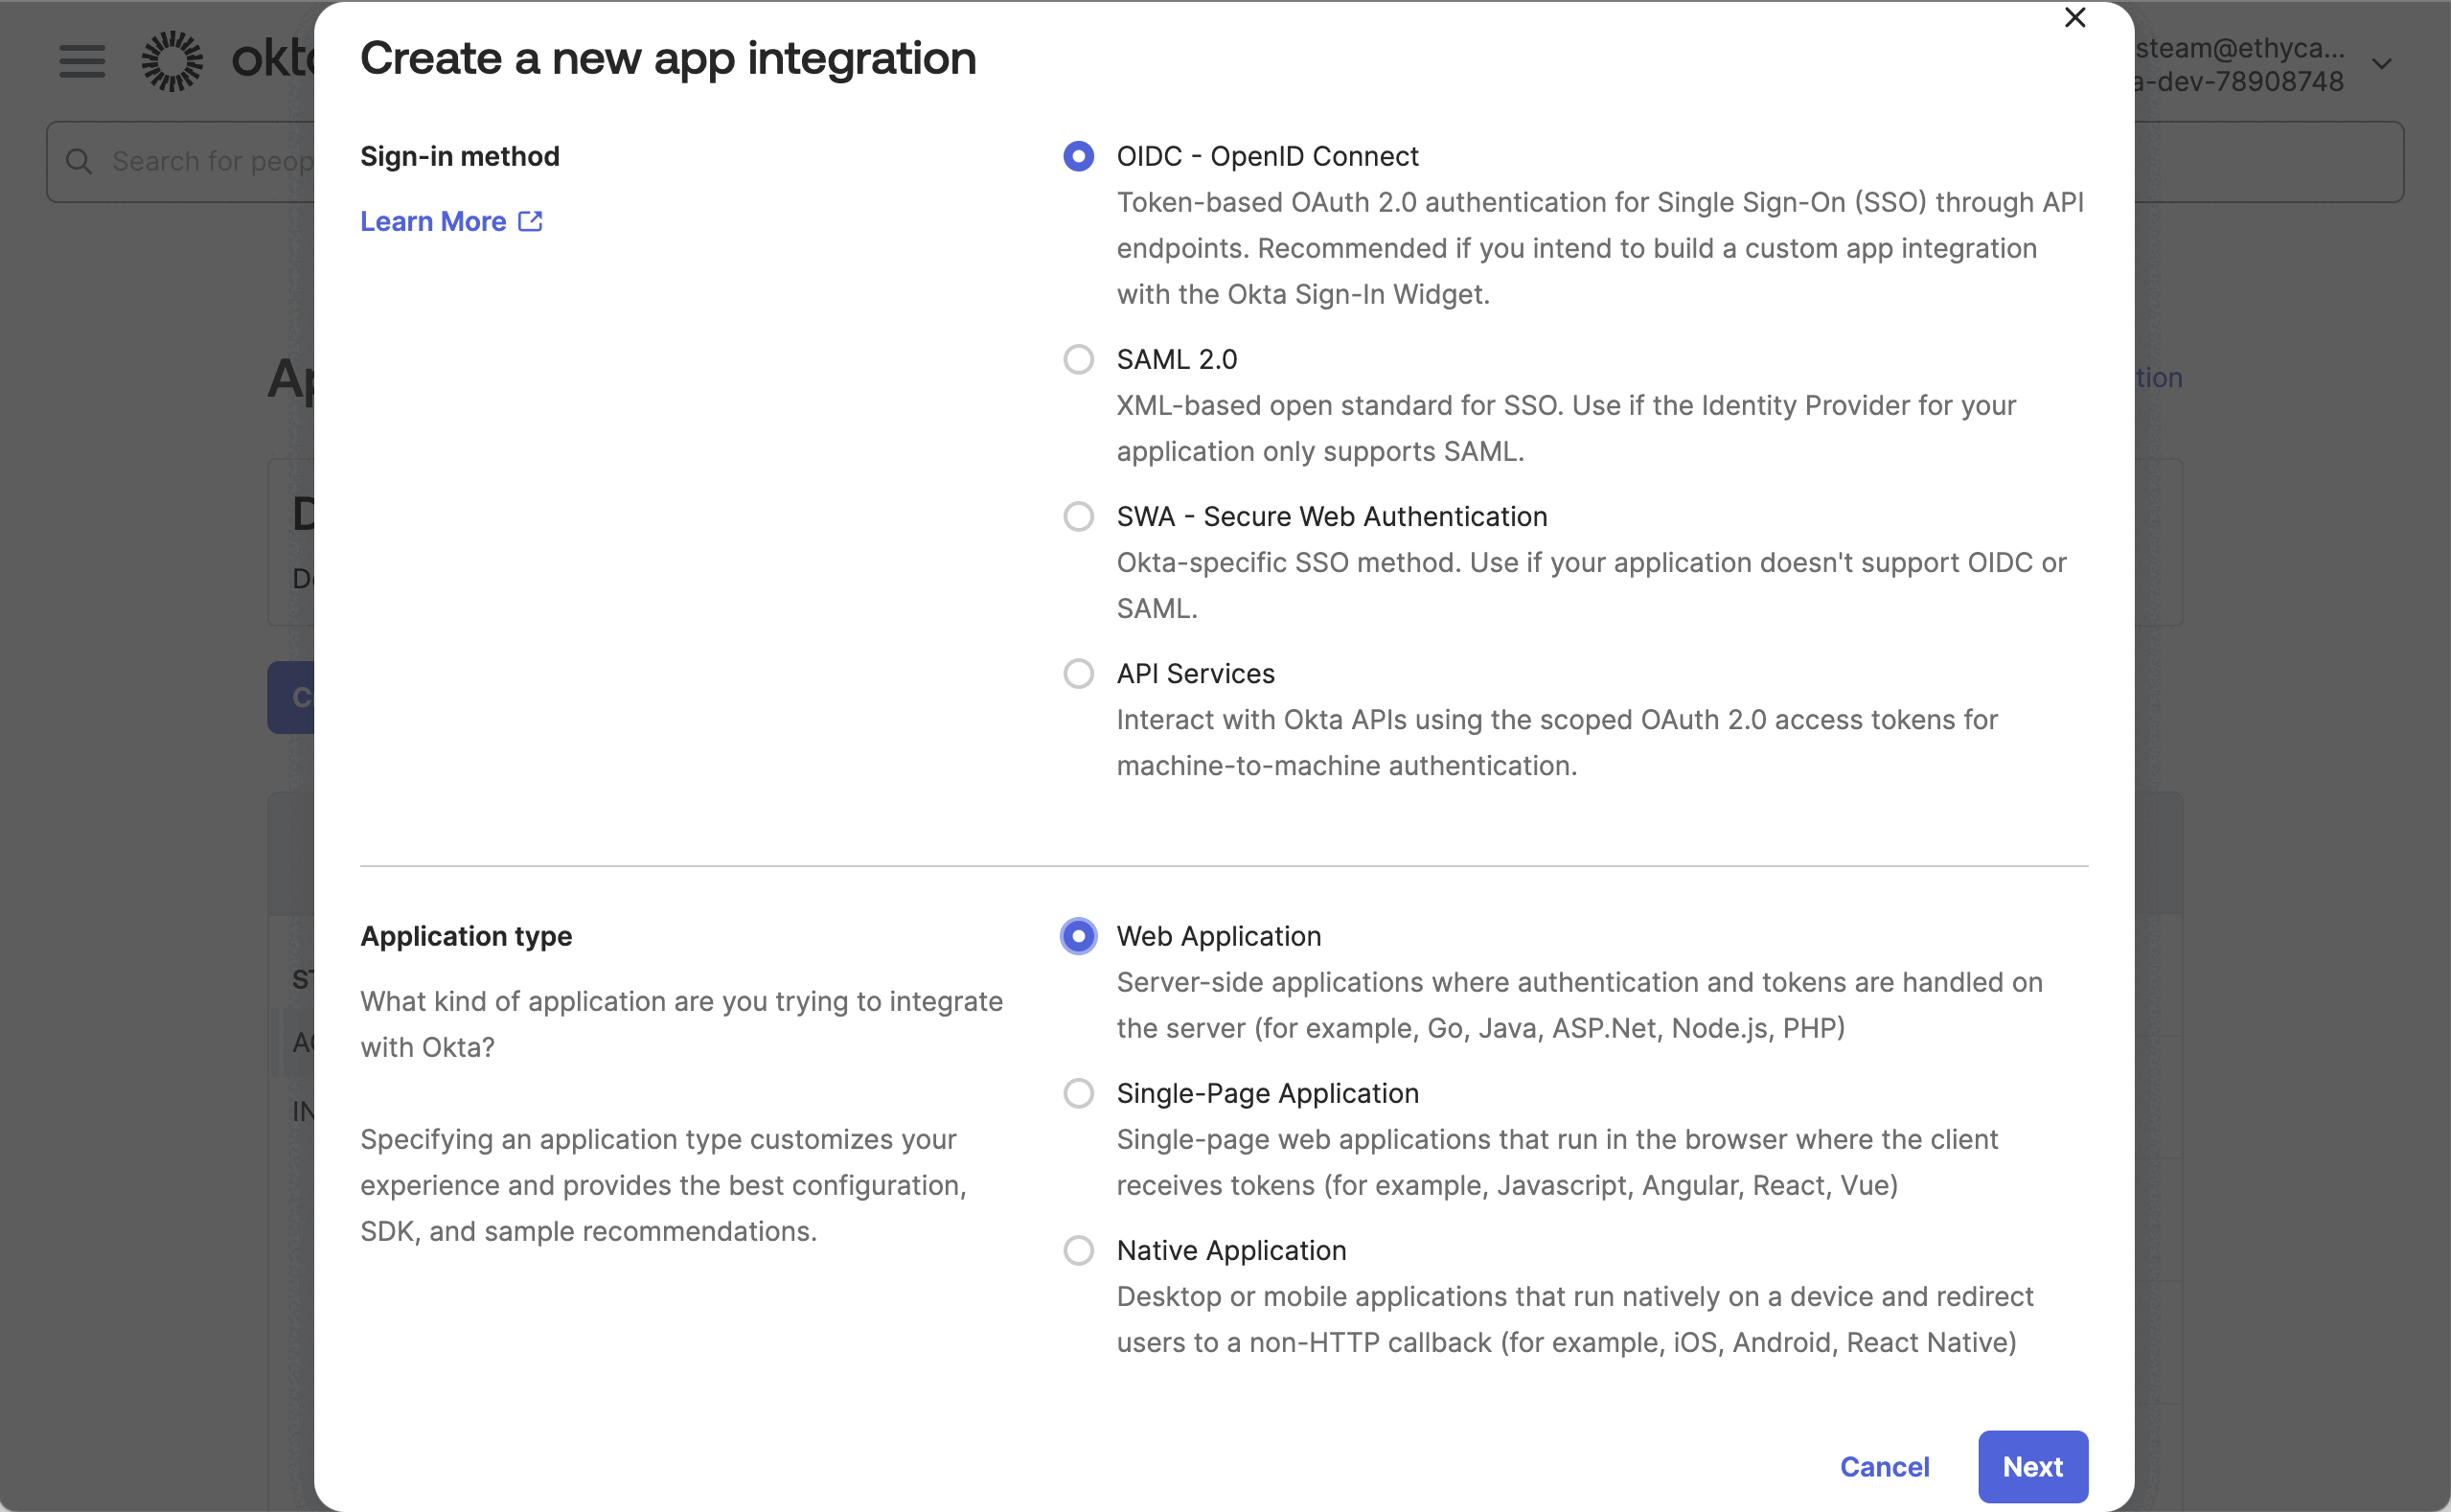Expand the account dropdown chevron
Screen dimensions: 2451x1512
point(2382,64)
